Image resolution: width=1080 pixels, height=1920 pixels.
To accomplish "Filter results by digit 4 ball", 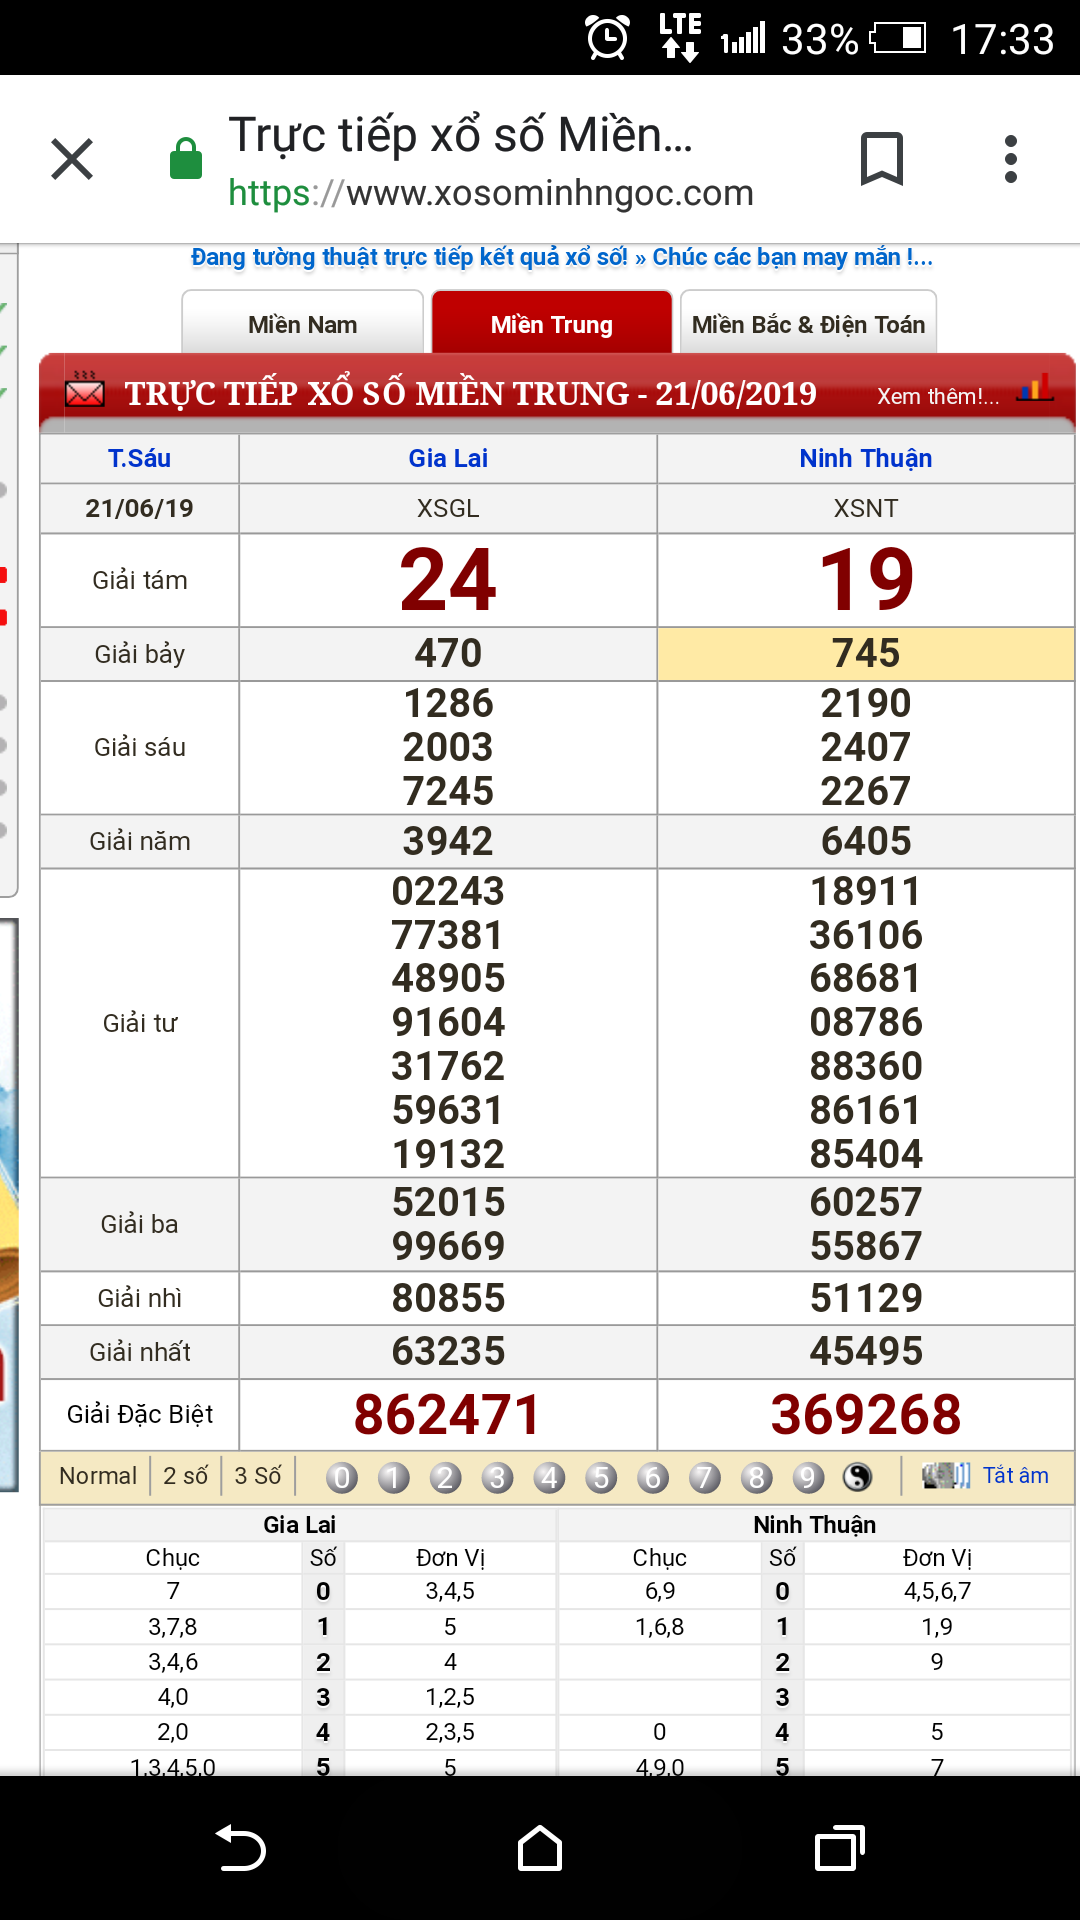I will (x=549, y=1477).
